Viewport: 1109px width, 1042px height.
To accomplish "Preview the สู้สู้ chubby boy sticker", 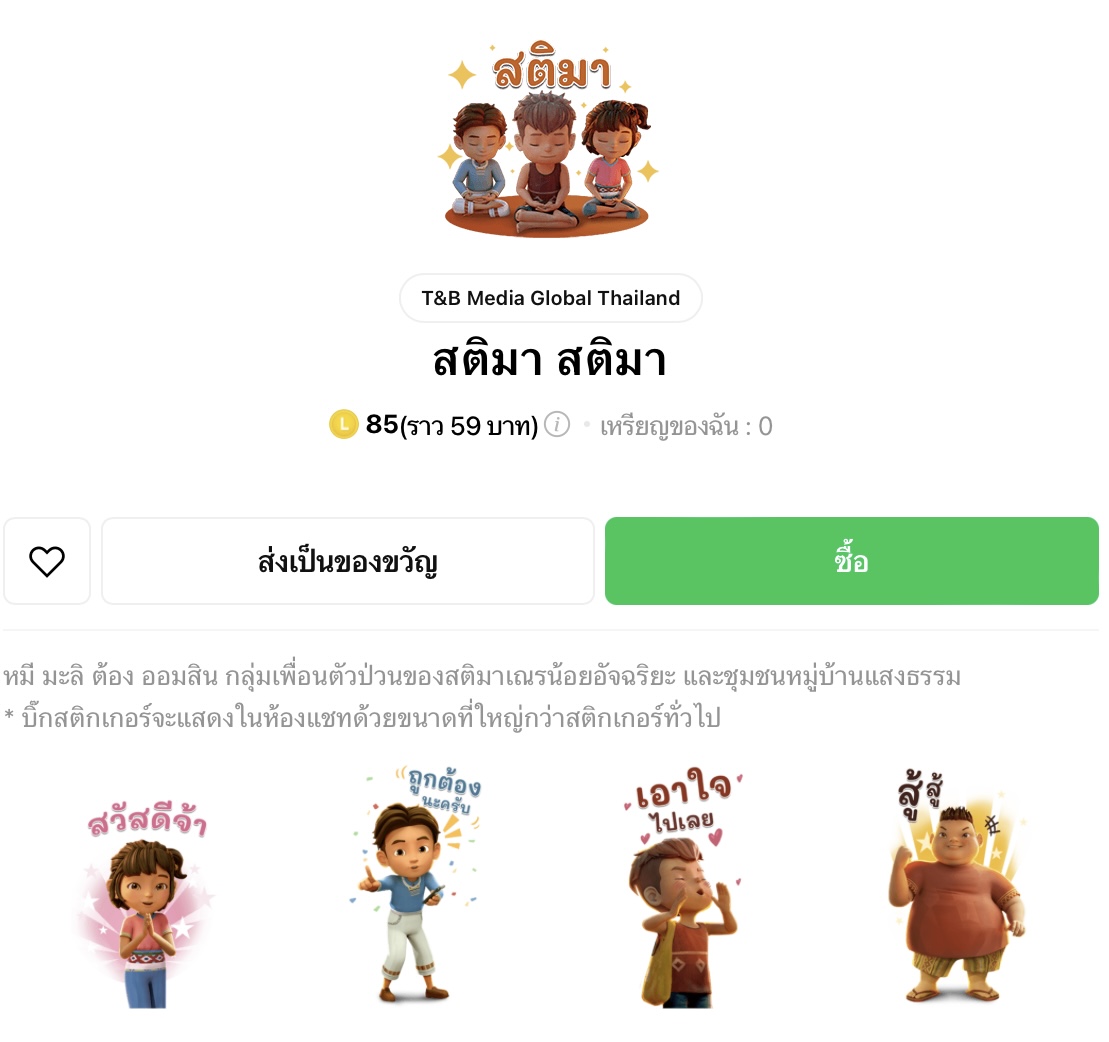I will pyautogui.click(x=955, y=886).
